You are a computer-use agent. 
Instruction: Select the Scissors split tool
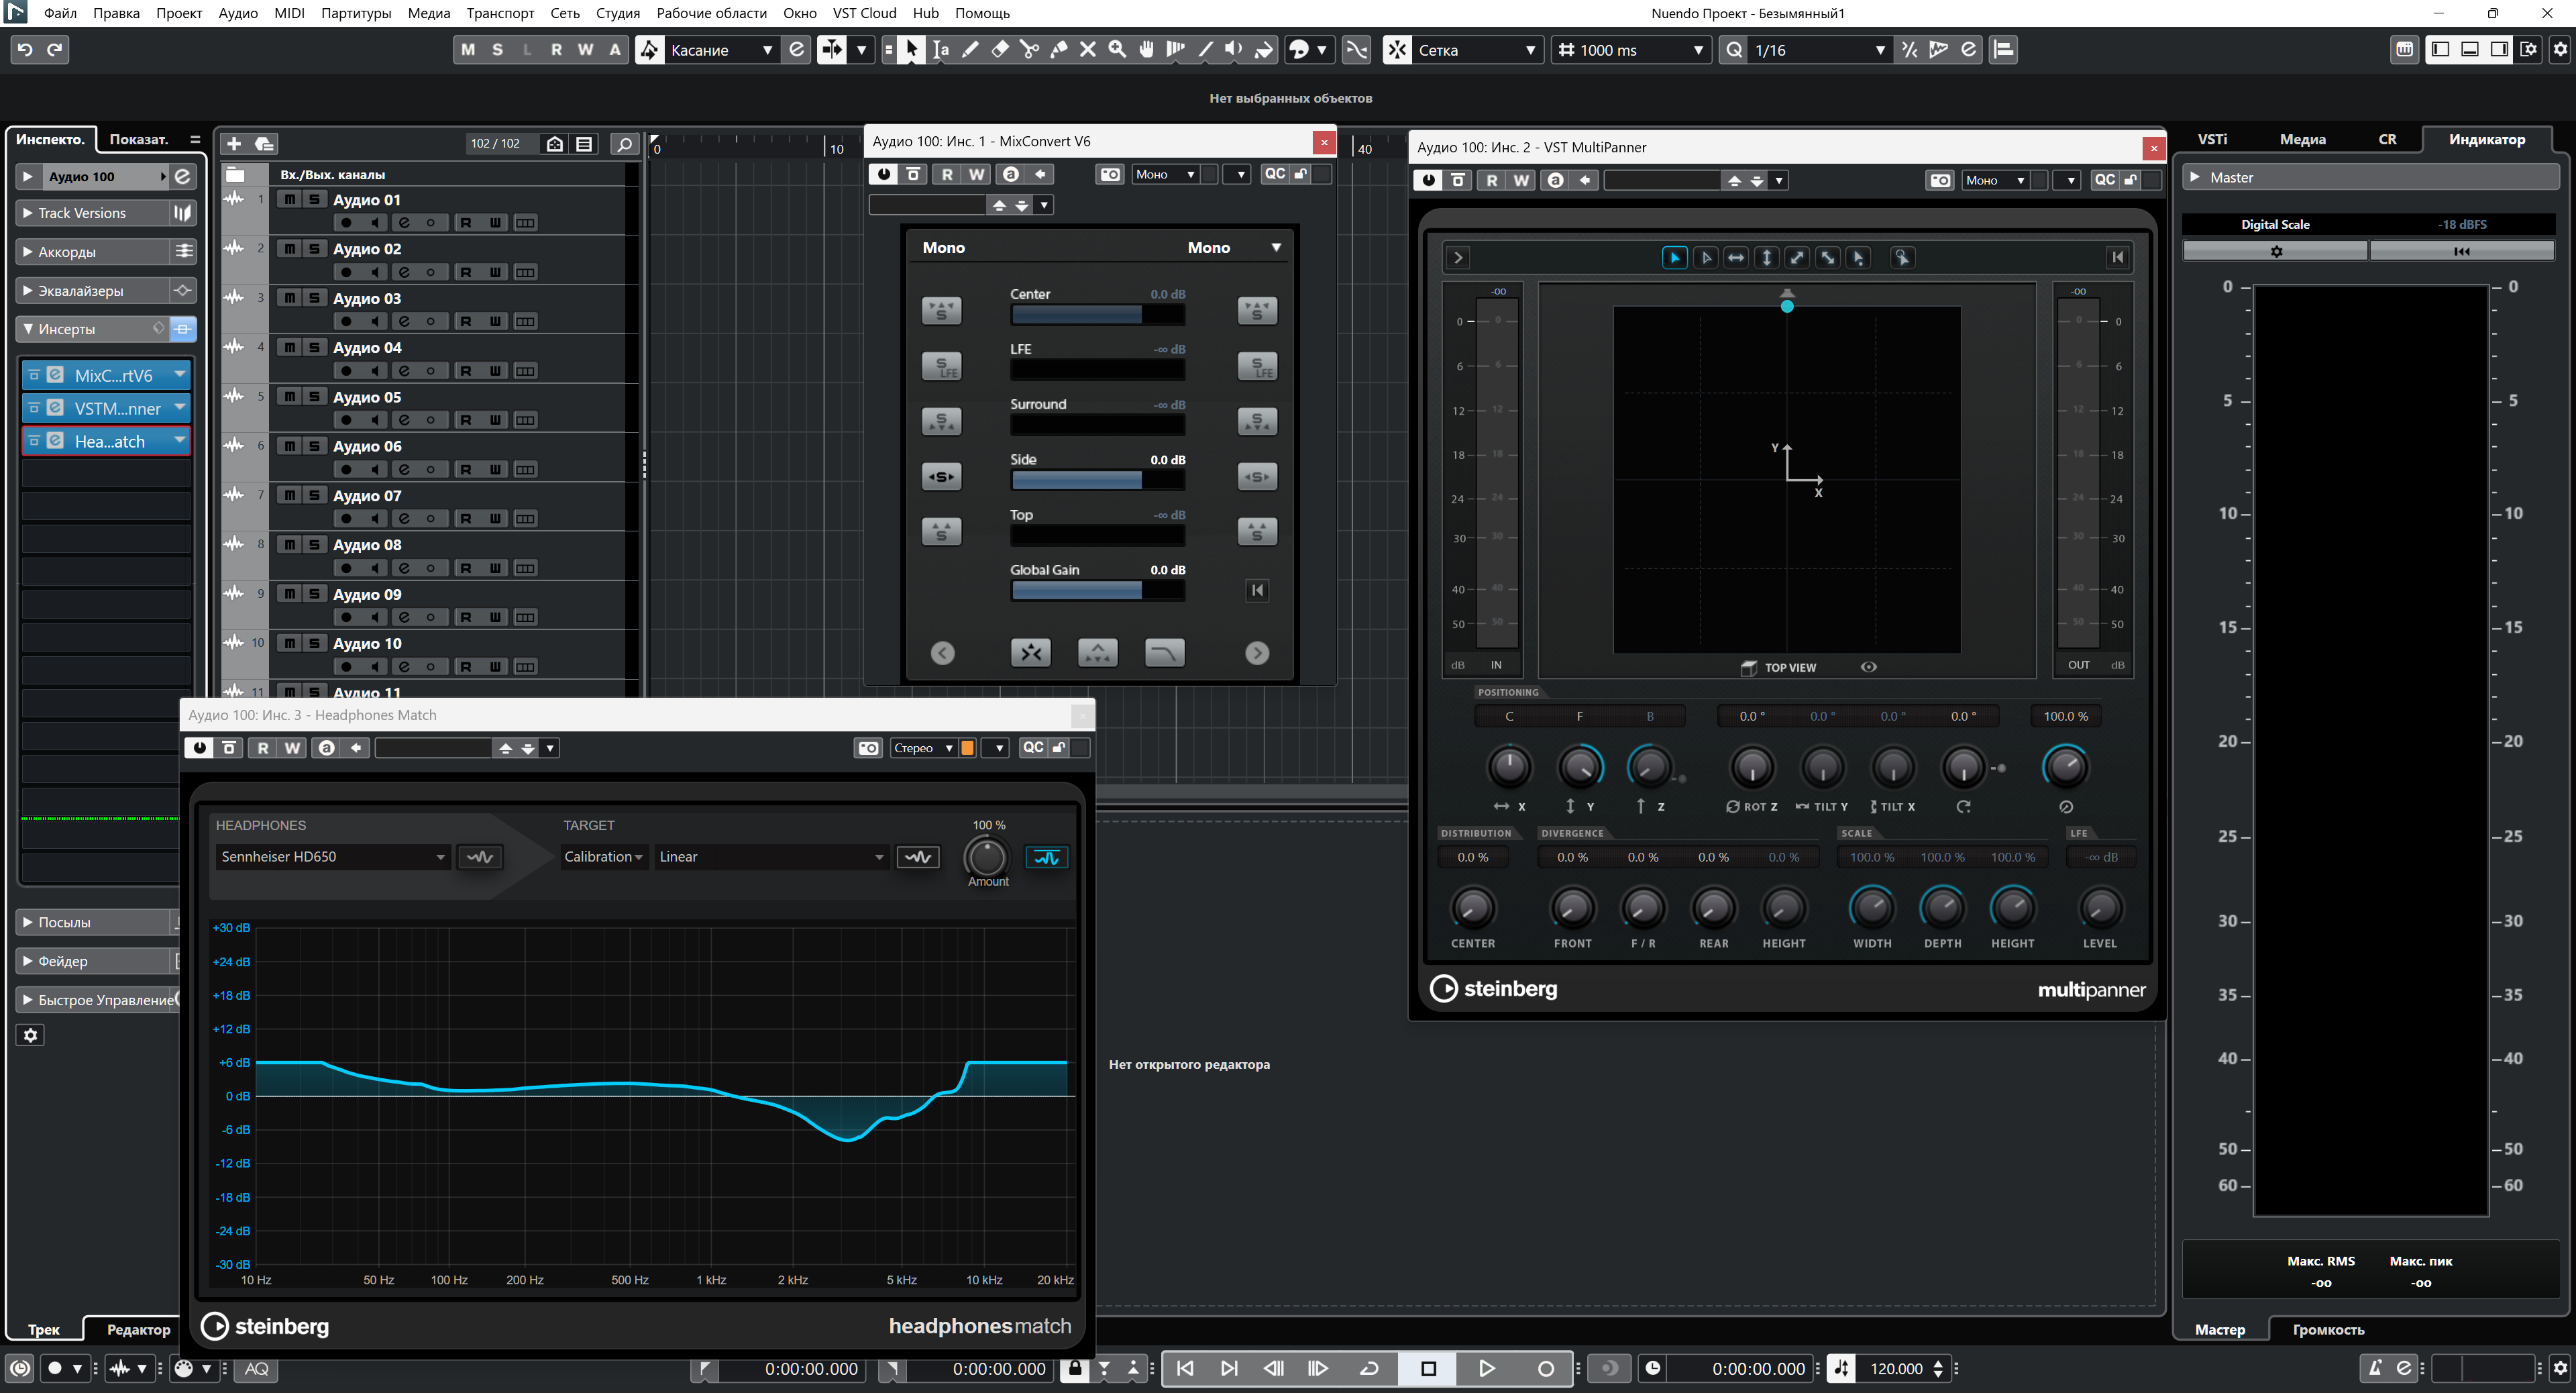click(x=1028, y=50)
